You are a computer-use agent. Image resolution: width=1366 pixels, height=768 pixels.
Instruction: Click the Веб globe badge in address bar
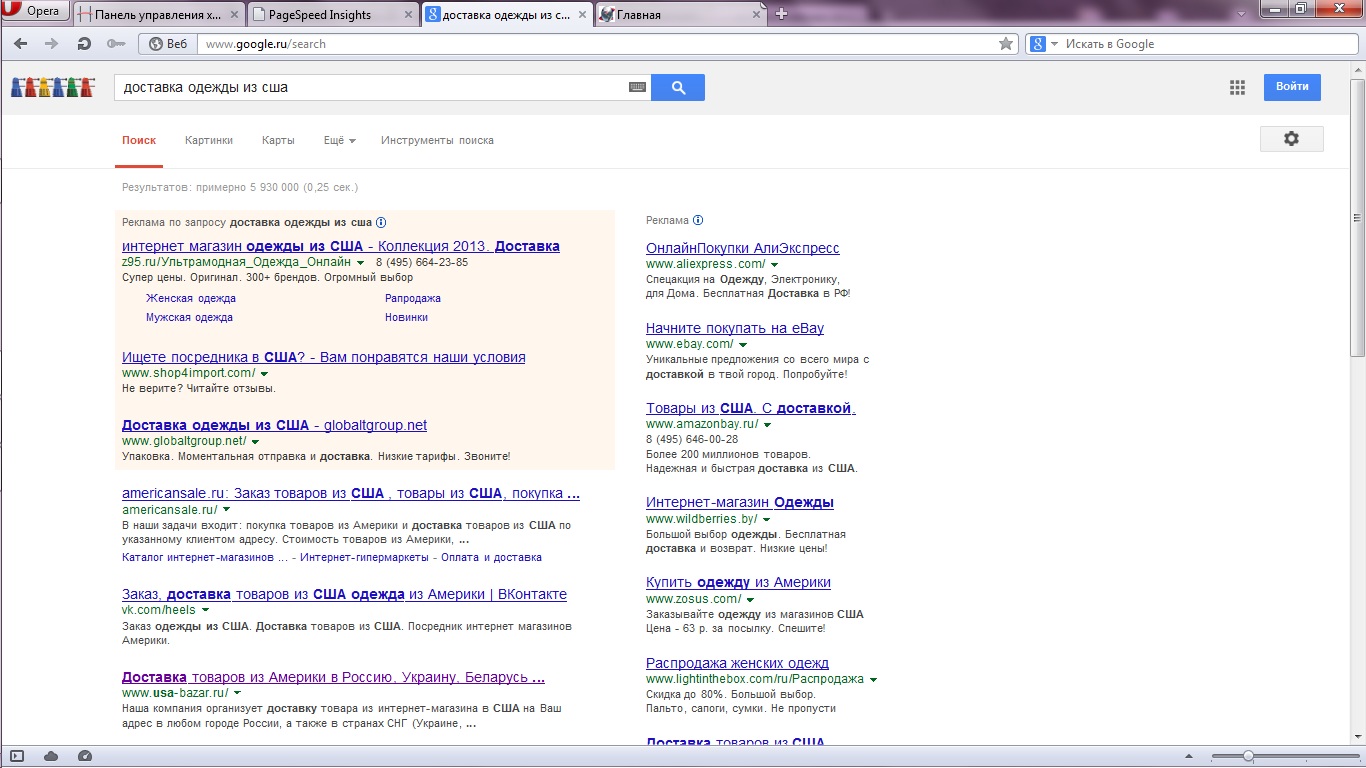tap(166, 44)
